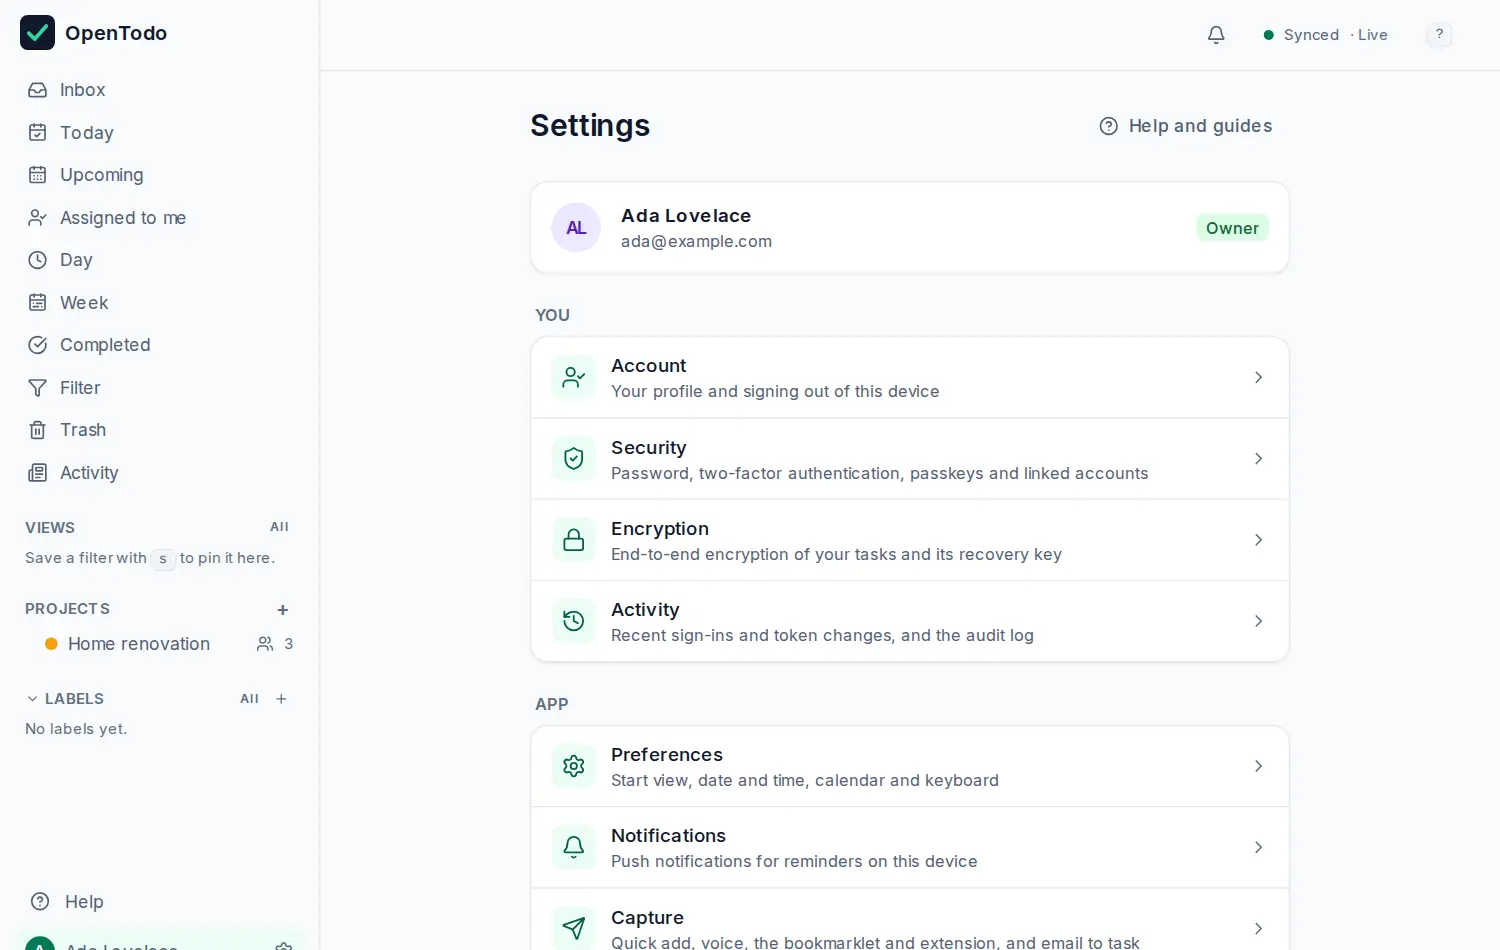Add a new project with plus icon
Screen dimensions: 1500x950
coord(283,610)
